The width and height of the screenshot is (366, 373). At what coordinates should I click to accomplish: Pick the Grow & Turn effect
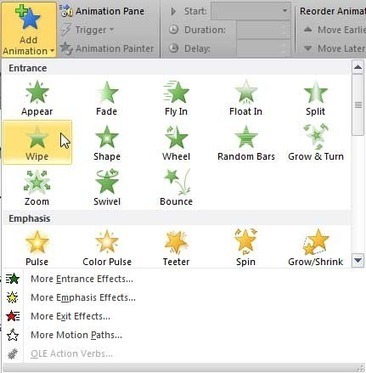[316, 143]
